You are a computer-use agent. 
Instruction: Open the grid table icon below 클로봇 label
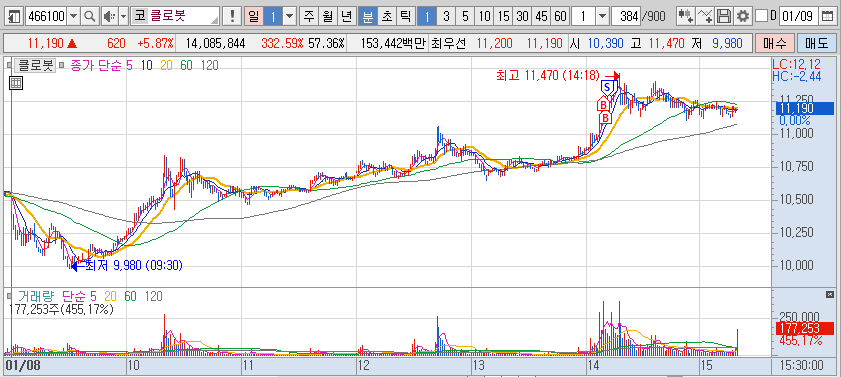click(16, 83)
